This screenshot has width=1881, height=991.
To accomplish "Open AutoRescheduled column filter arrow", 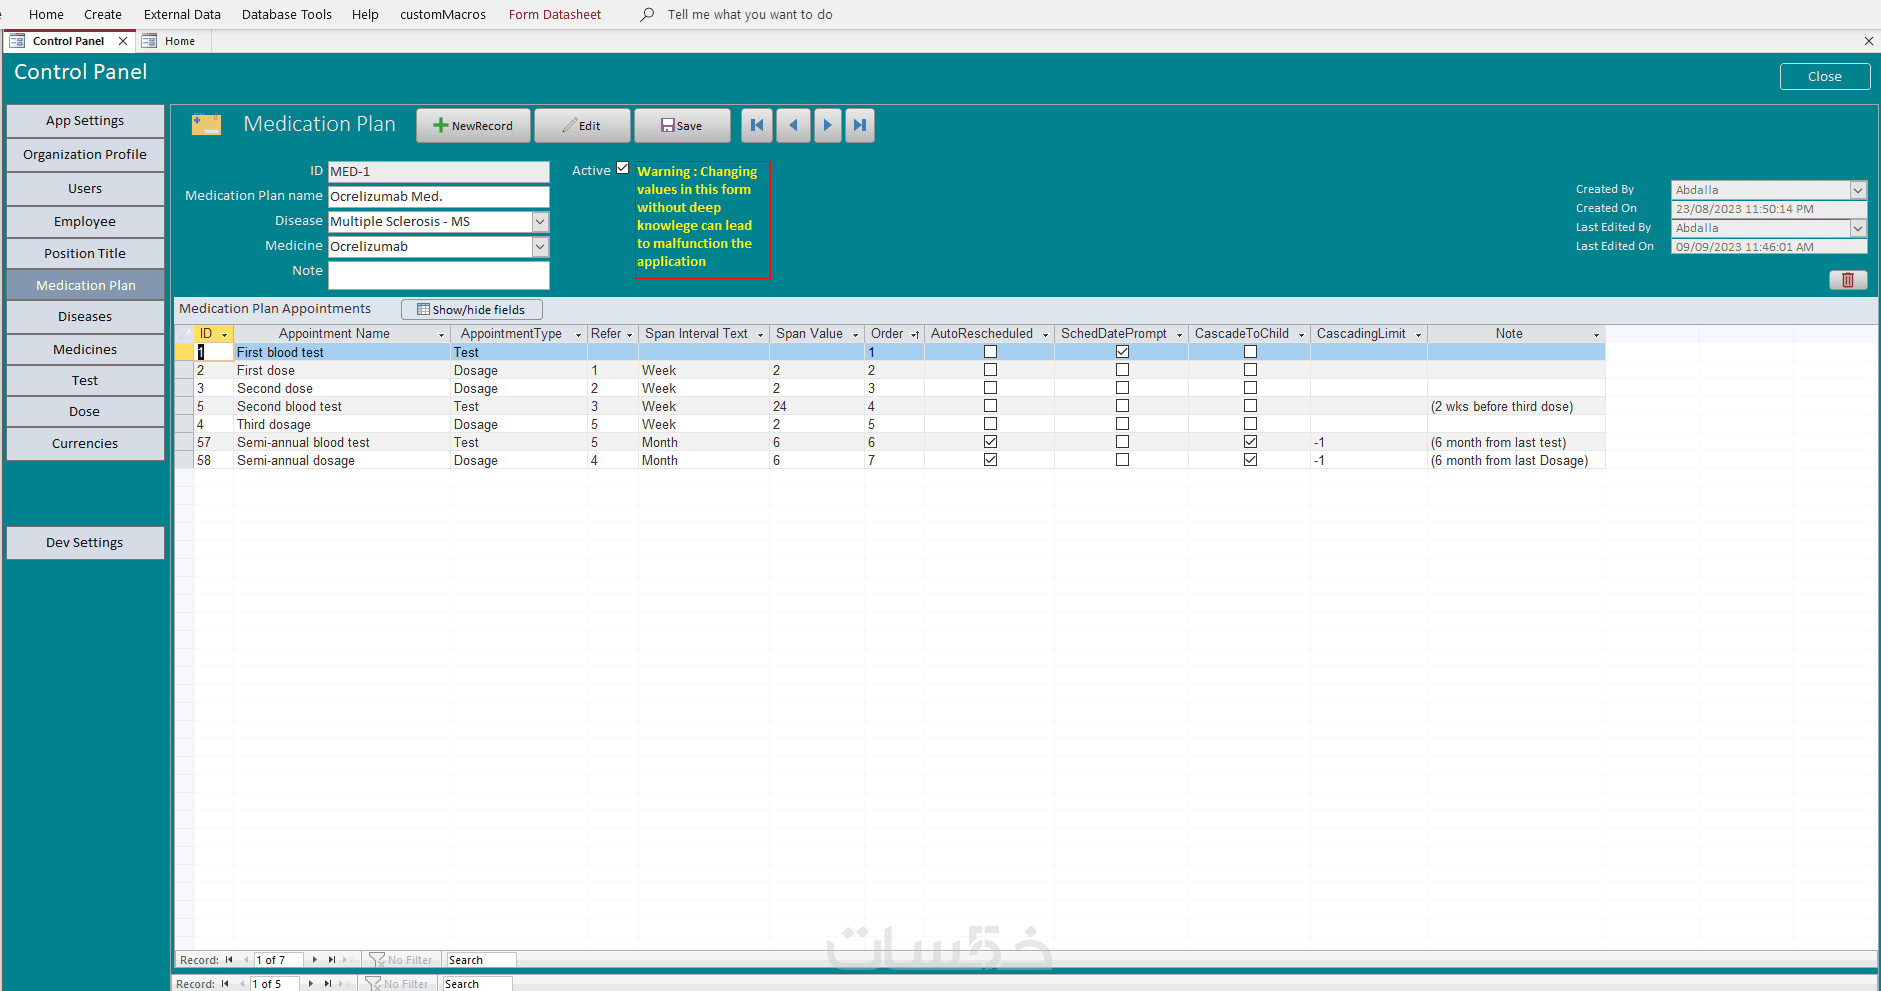I will click(1045, 335).
